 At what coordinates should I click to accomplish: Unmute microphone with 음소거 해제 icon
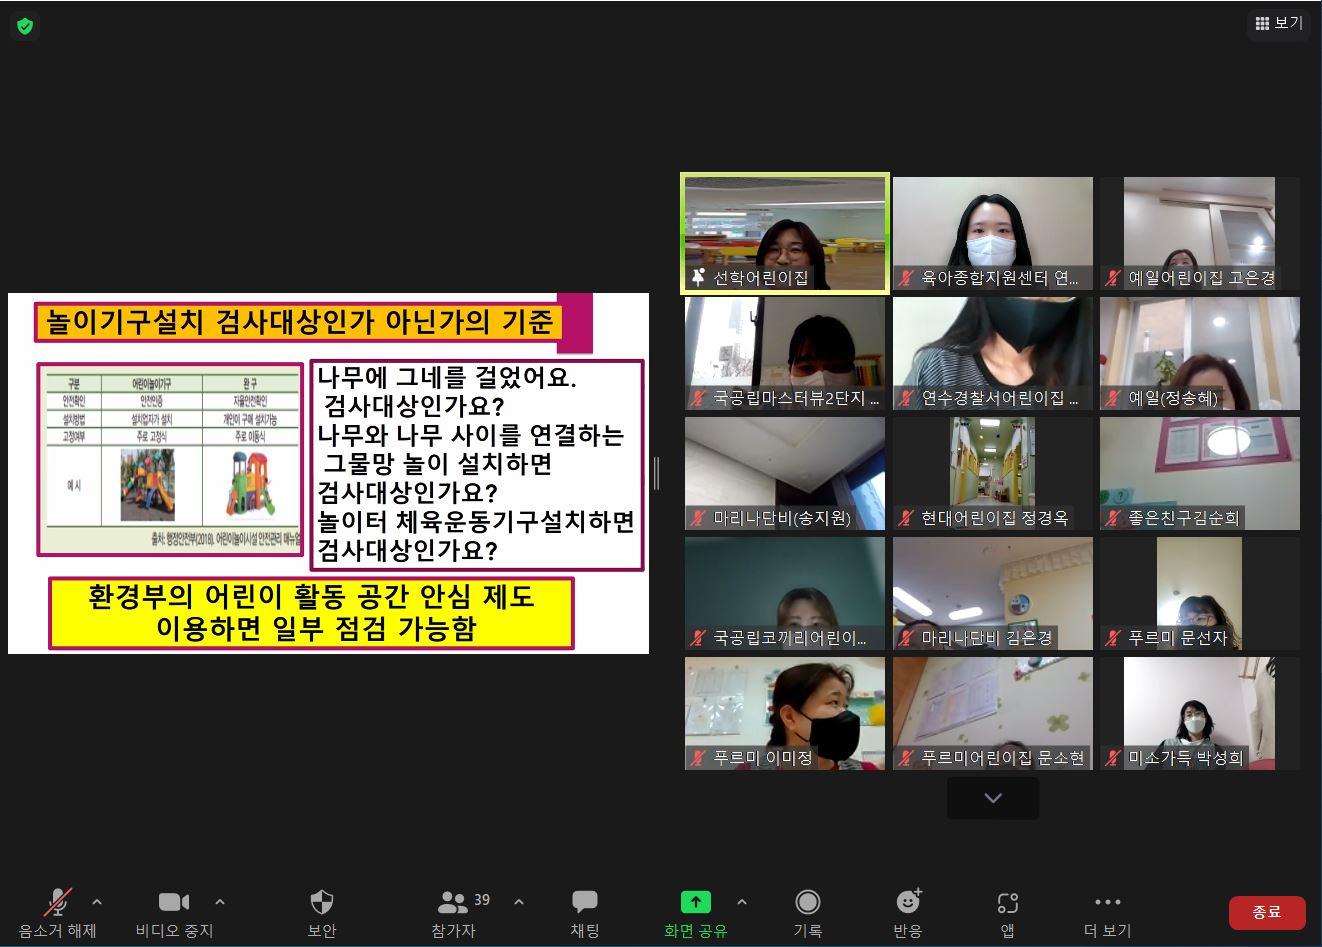pos(58,902)
